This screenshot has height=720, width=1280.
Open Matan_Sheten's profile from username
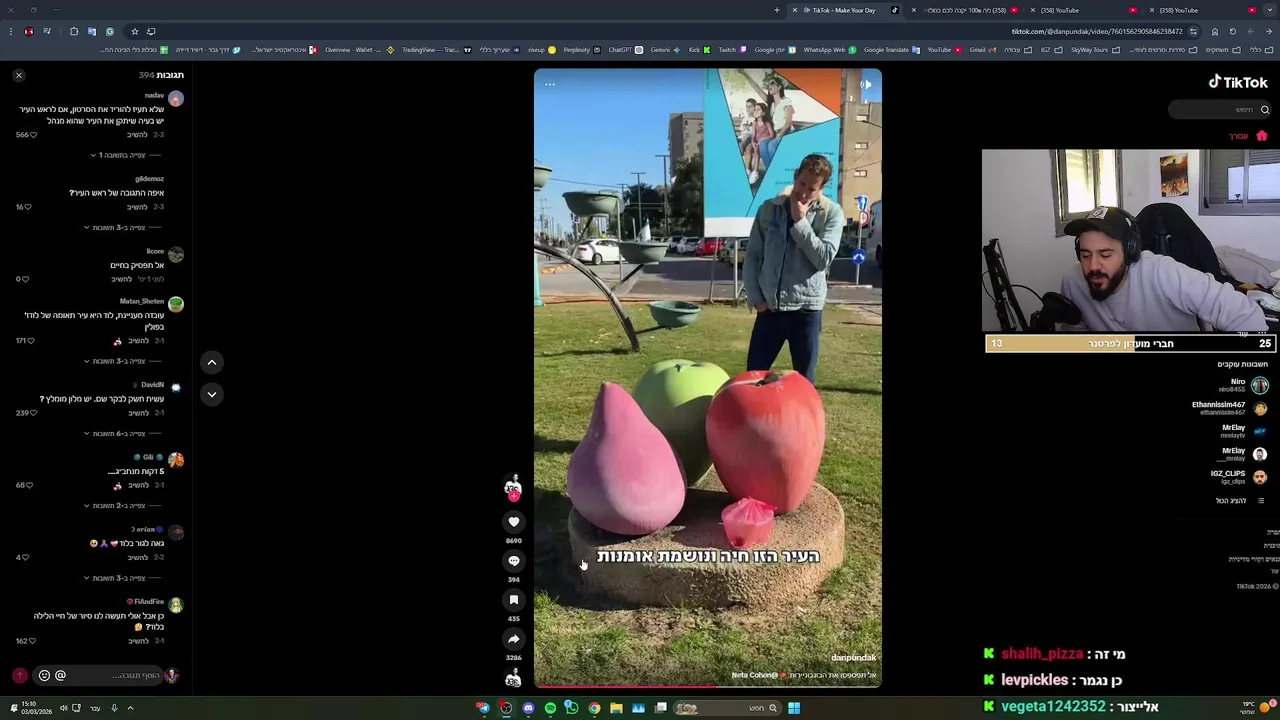point(142,301)
